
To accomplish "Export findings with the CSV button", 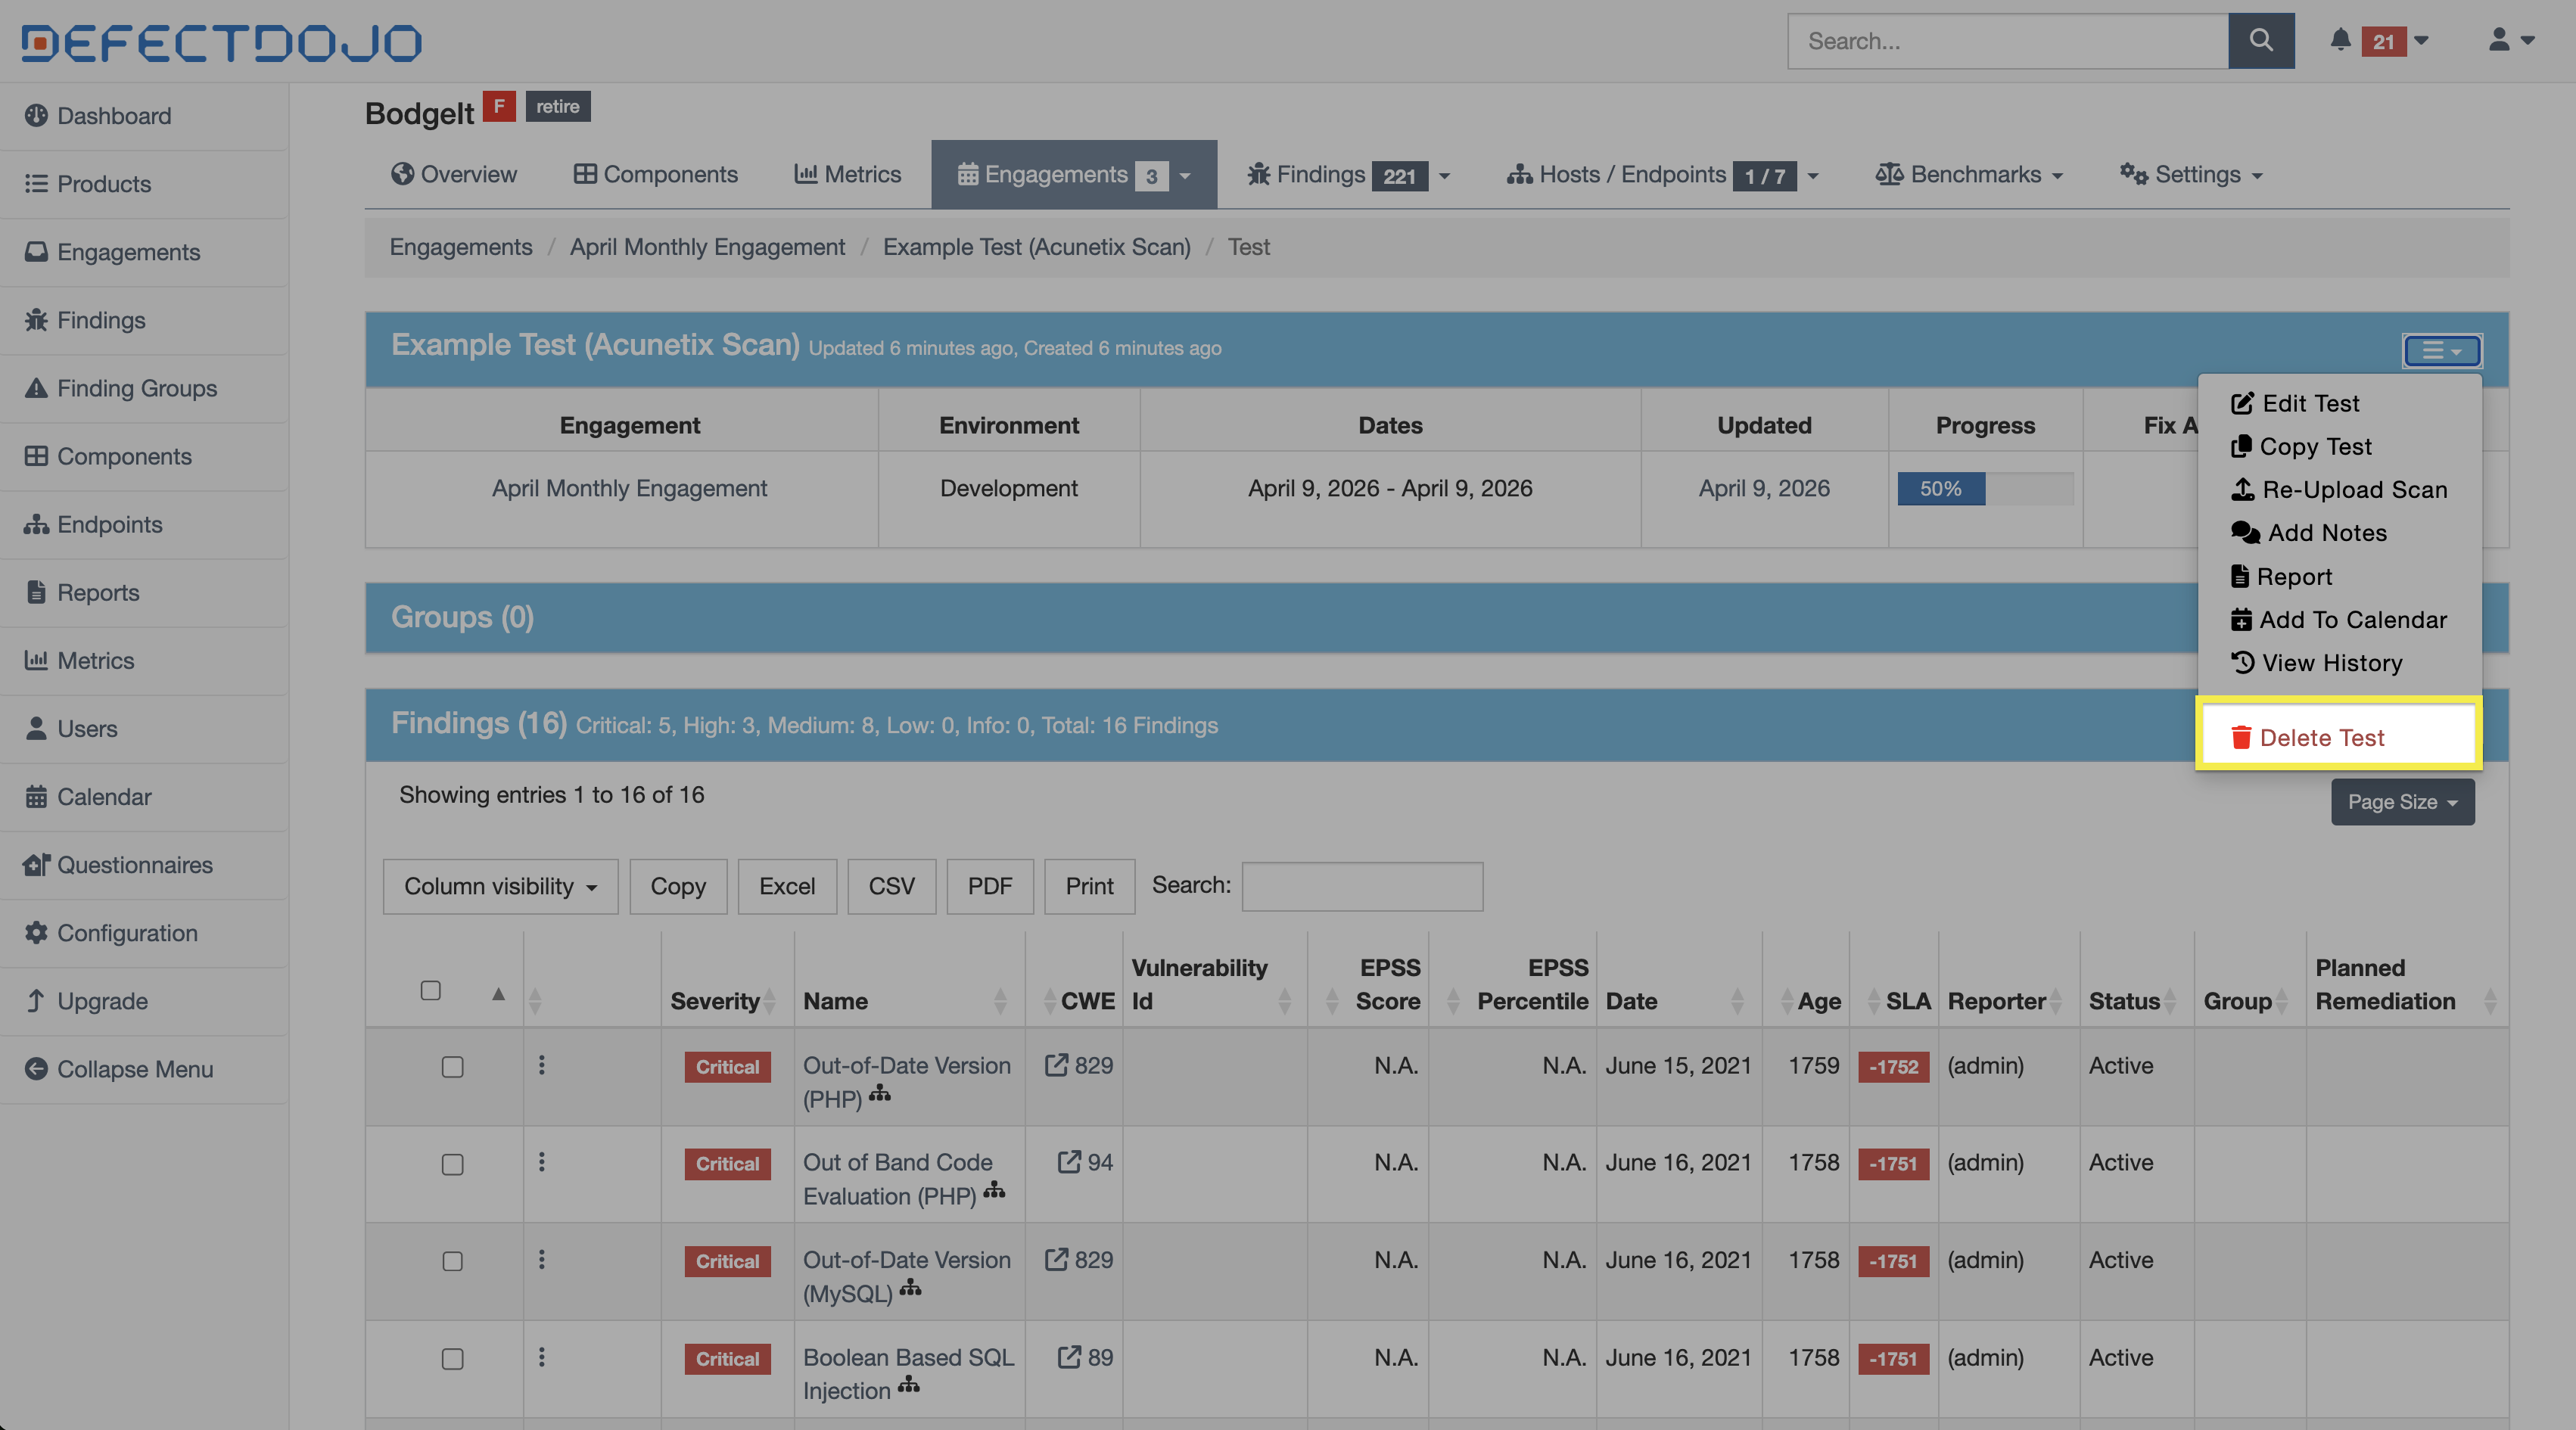I will point(891,886).
